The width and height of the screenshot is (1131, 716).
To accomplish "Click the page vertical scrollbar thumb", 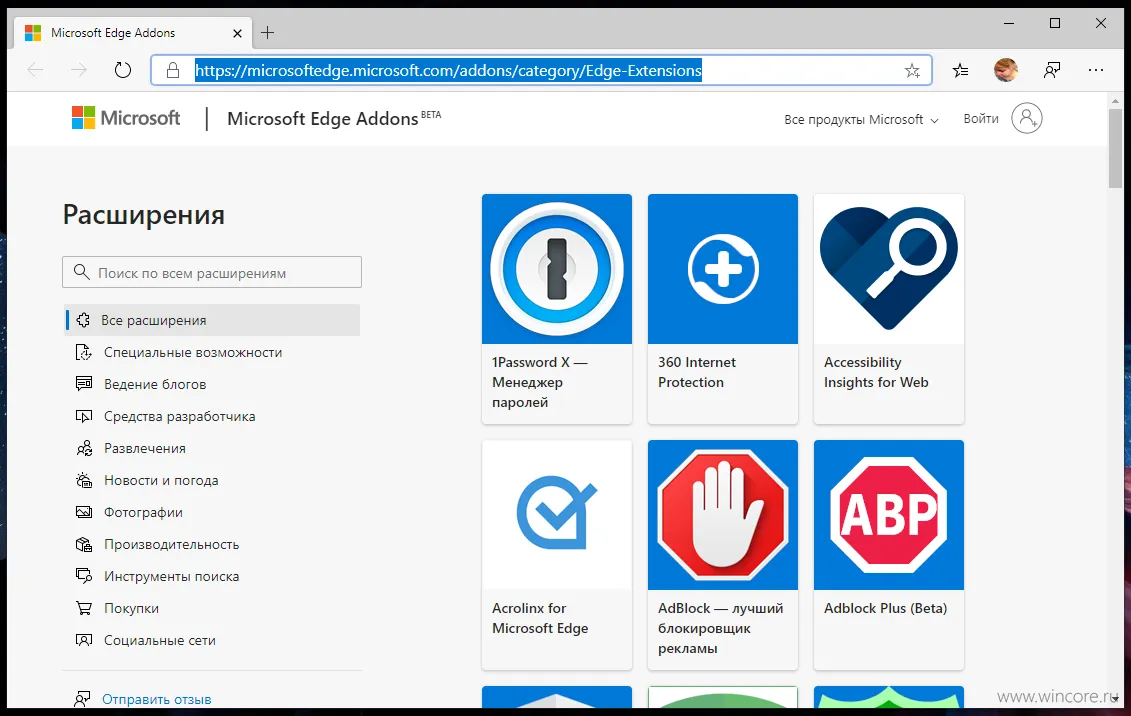I will tap(1116, 148).
